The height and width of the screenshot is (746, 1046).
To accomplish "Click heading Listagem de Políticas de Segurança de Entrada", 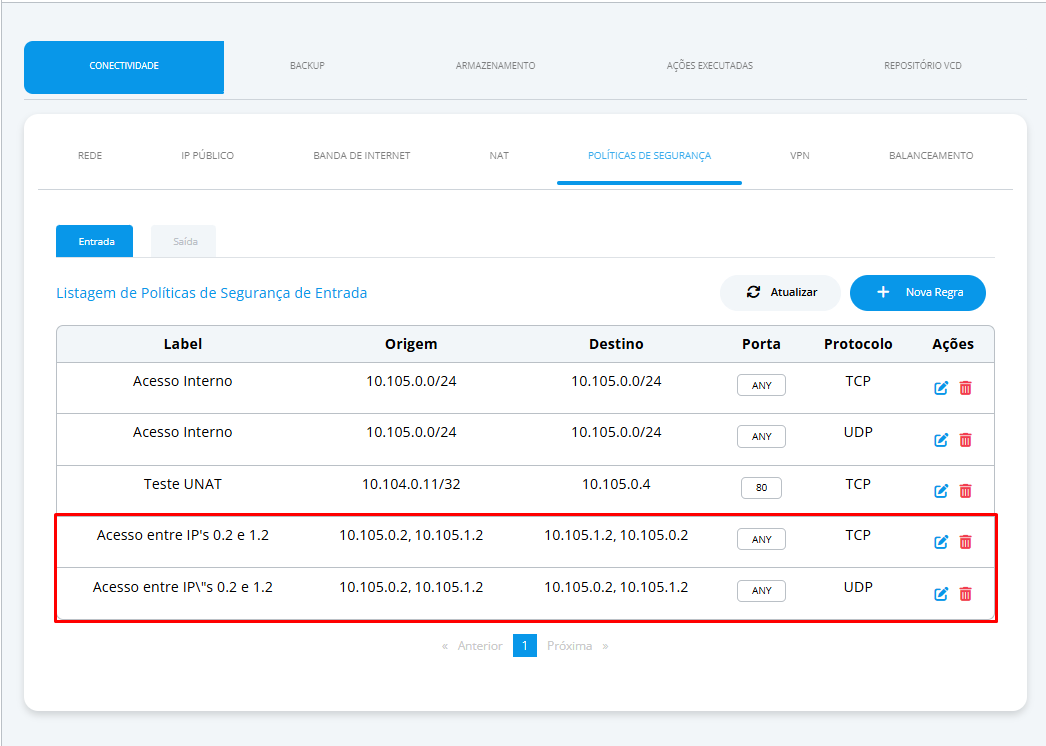I will pyautogui.click(x=211, y=293).
